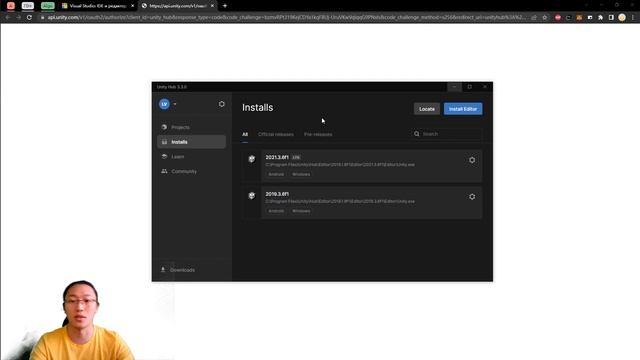Image resolution: width=640 pixels, height=360 pixels.
Task: Switch to the All tab
Action: point(245,134)
